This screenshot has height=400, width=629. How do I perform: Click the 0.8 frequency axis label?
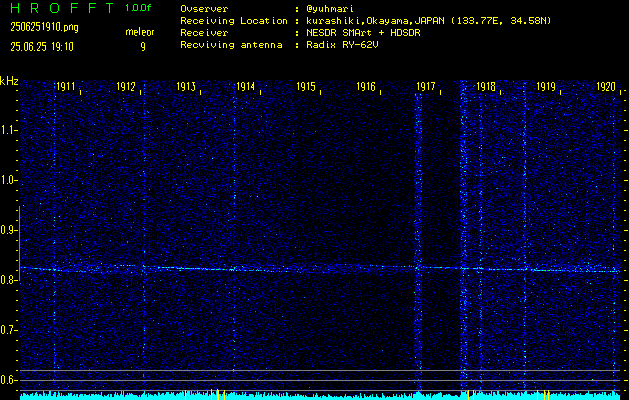pyautogui.click(x=7, y=280)
